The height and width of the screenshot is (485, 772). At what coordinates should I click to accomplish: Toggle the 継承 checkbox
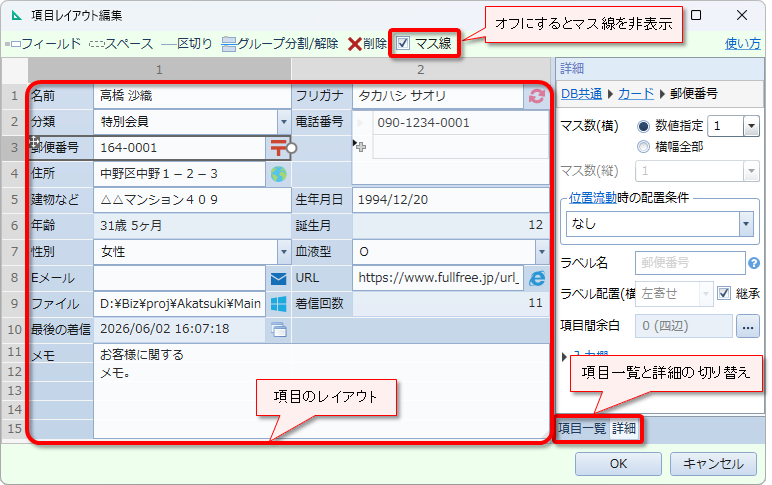(723, 293)
